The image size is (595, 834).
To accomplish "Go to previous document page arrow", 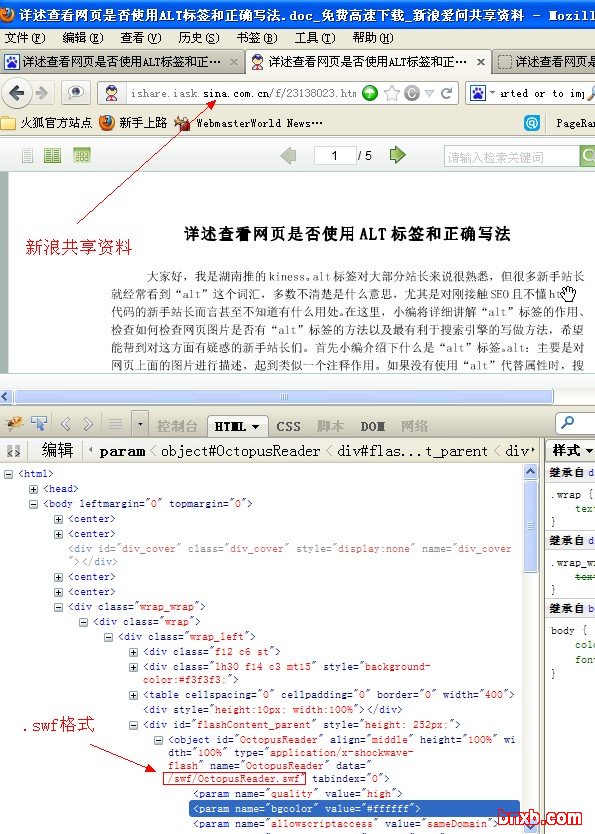I will pyautogui.click(x=288, y=155).
